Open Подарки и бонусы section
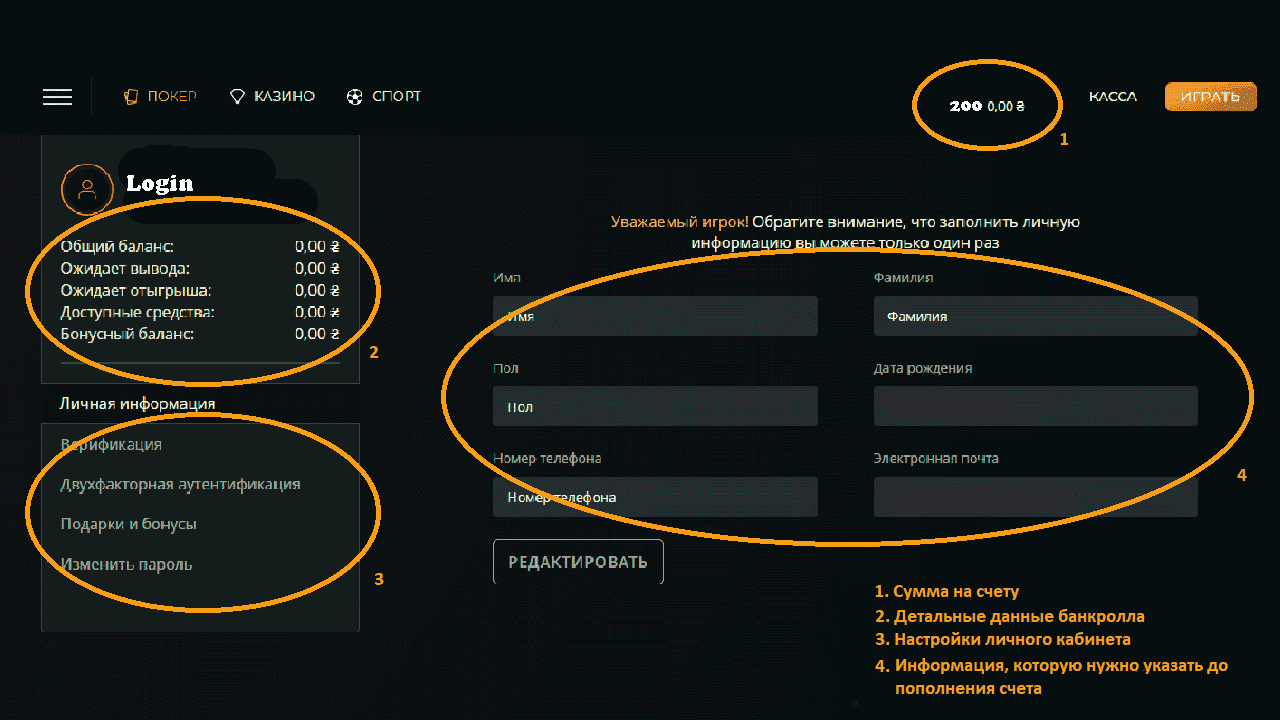The image size is (1280, 720). (128, 524)
